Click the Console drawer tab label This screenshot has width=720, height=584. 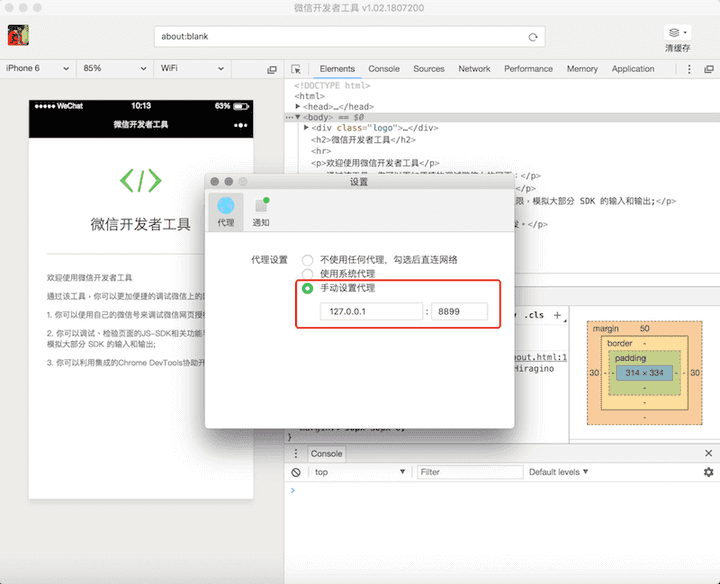point(326,454)
